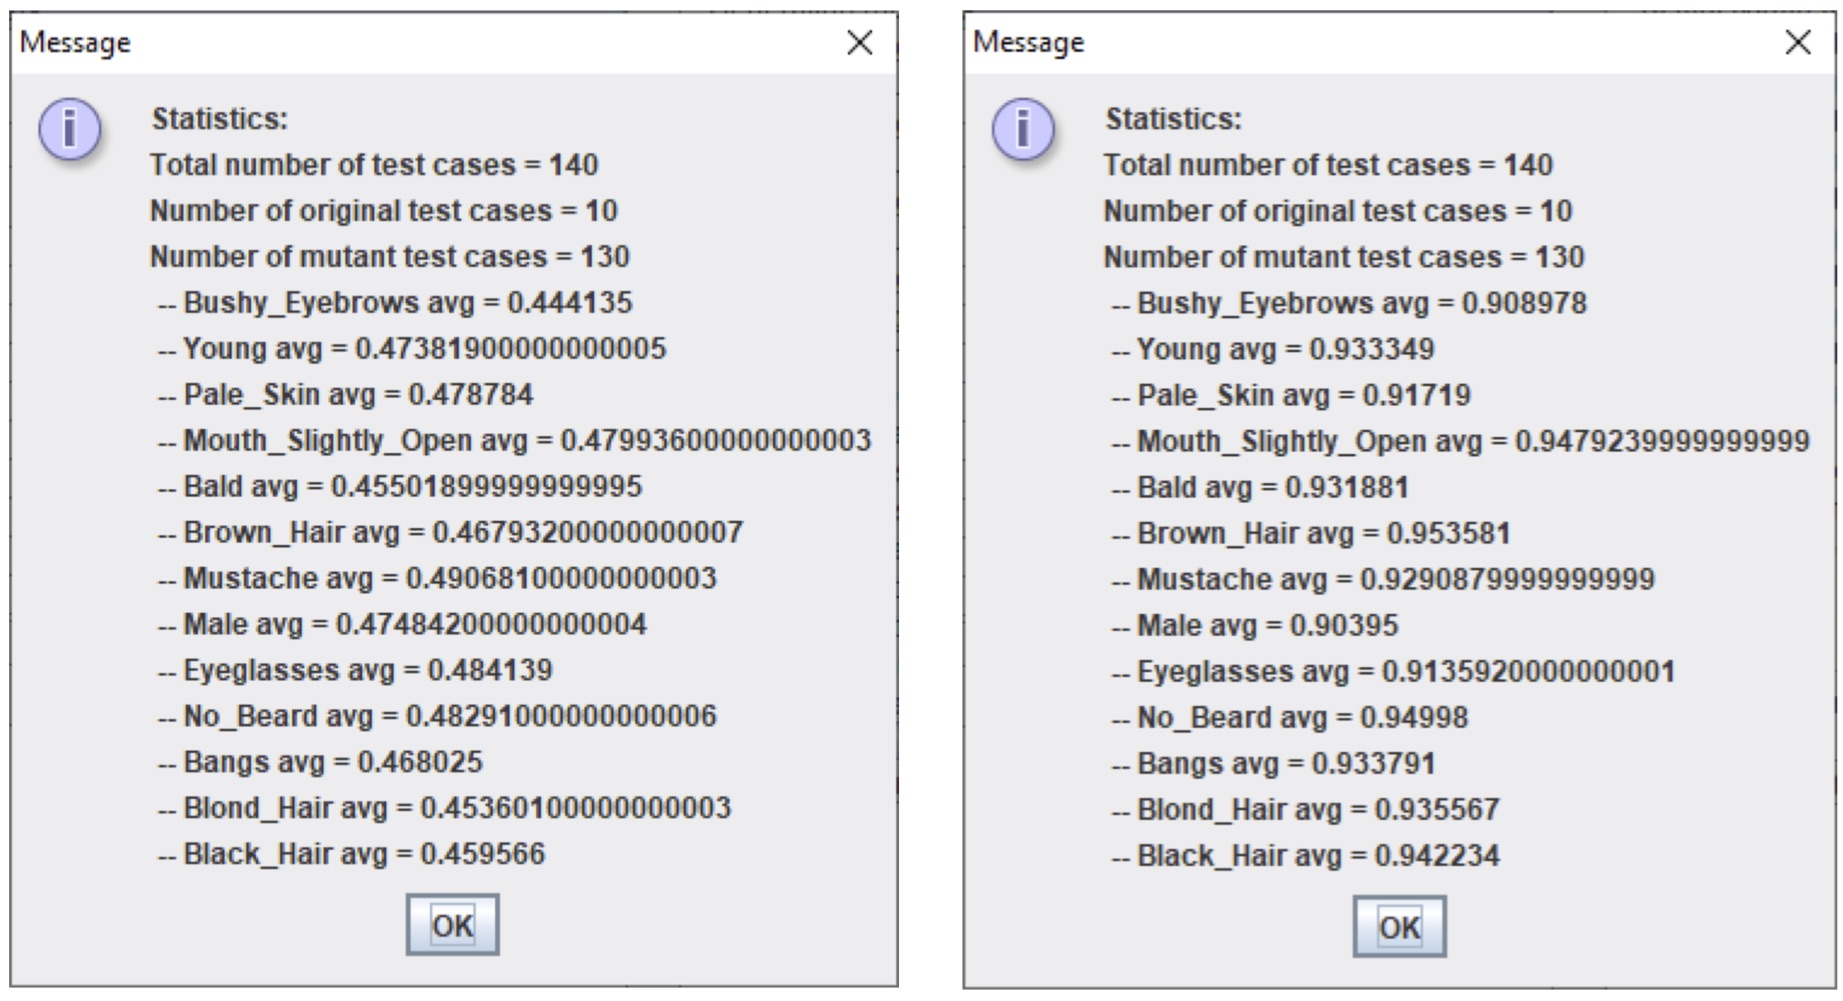Select the Bangs avg = 0.933791 line
The image size is (1843, 1001).
1274,763
